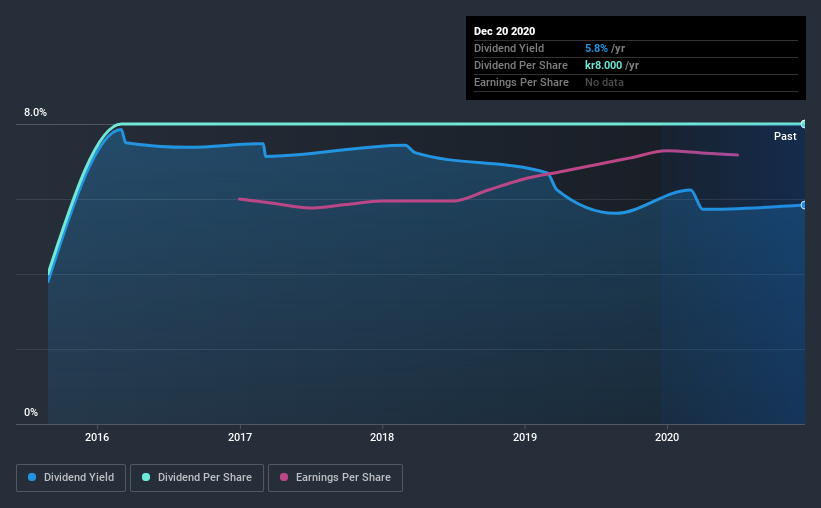Click the No data earnings per share text
The height and width of the screenshot is (508, 821).
coord(604,82)
